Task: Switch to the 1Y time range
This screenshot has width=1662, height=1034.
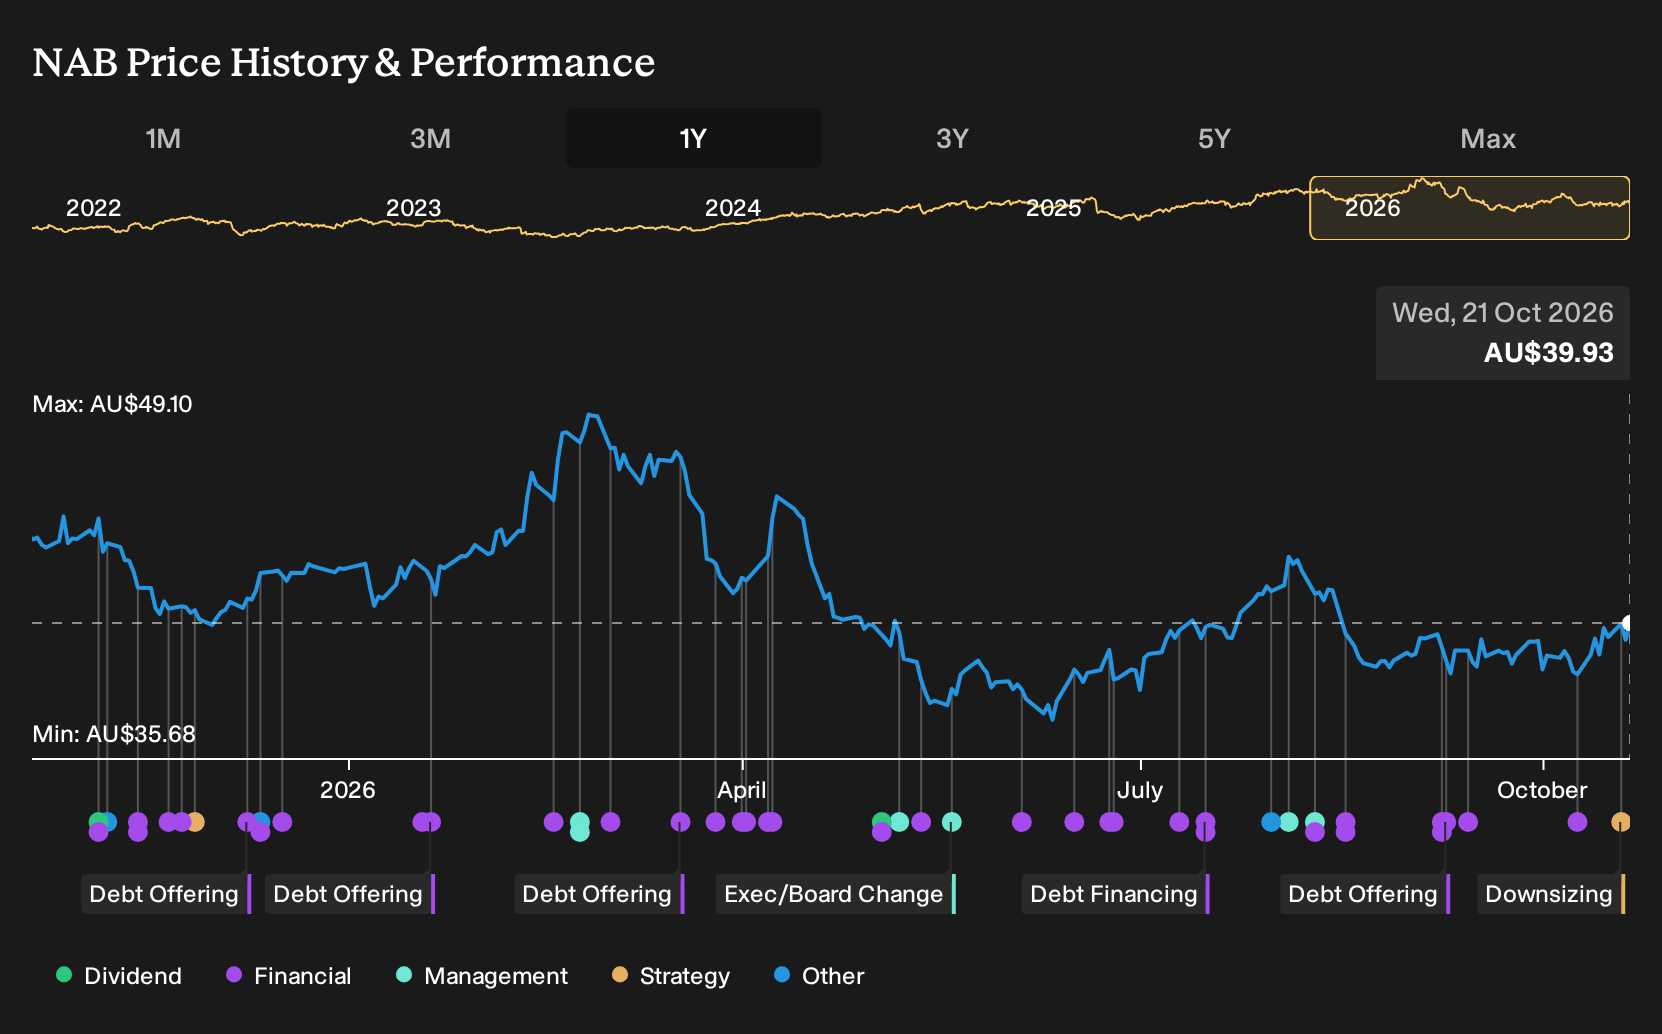Action: (693, 138)
